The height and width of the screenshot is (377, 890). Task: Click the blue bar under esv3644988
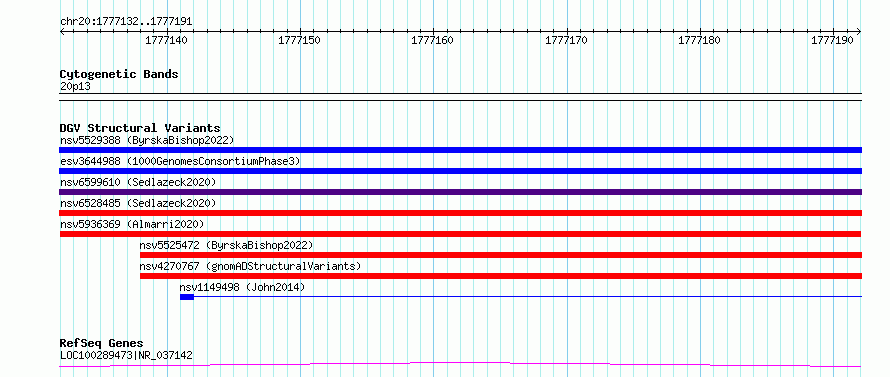[460, 171]
